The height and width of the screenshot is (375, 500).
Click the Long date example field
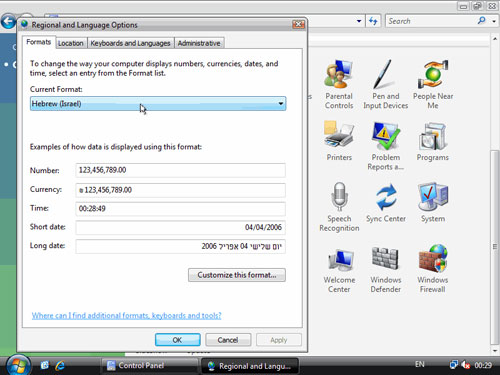pyautogui.click(x=180, y=246)
